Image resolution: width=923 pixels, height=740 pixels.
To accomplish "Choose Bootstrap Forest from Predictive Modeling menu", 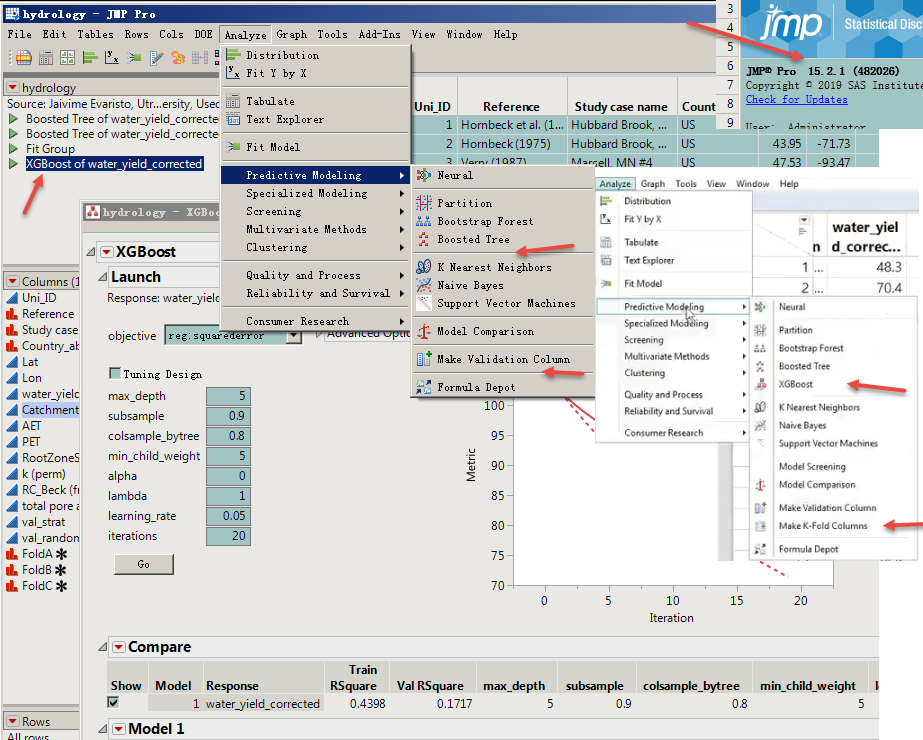I will pyautogui.click(x=485, y=221).
